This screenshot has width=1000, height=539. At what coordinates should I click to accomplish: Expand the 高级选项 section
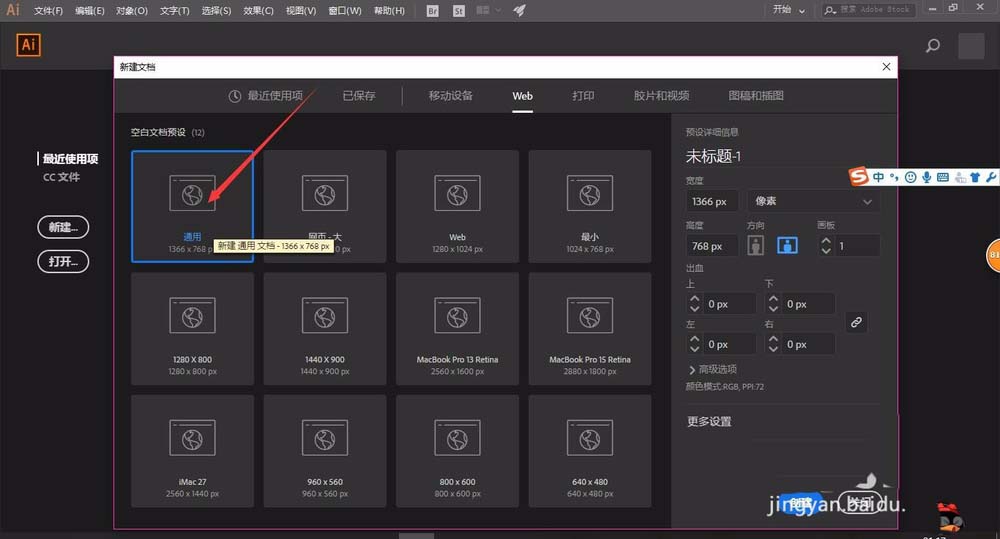click(712, 369)
